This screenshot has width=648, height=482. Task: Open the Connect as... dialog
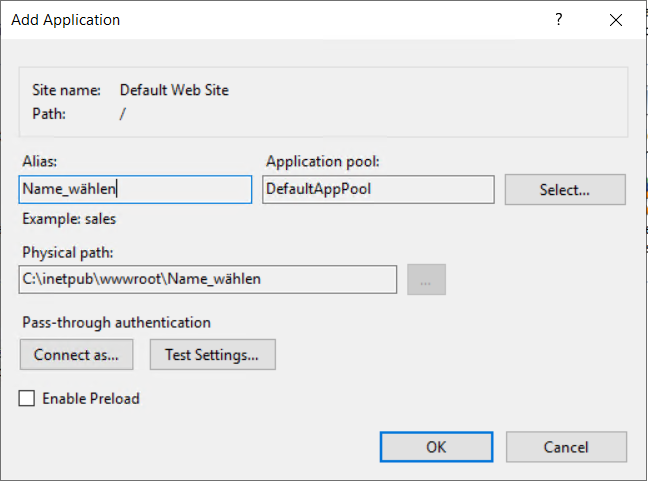76,354
